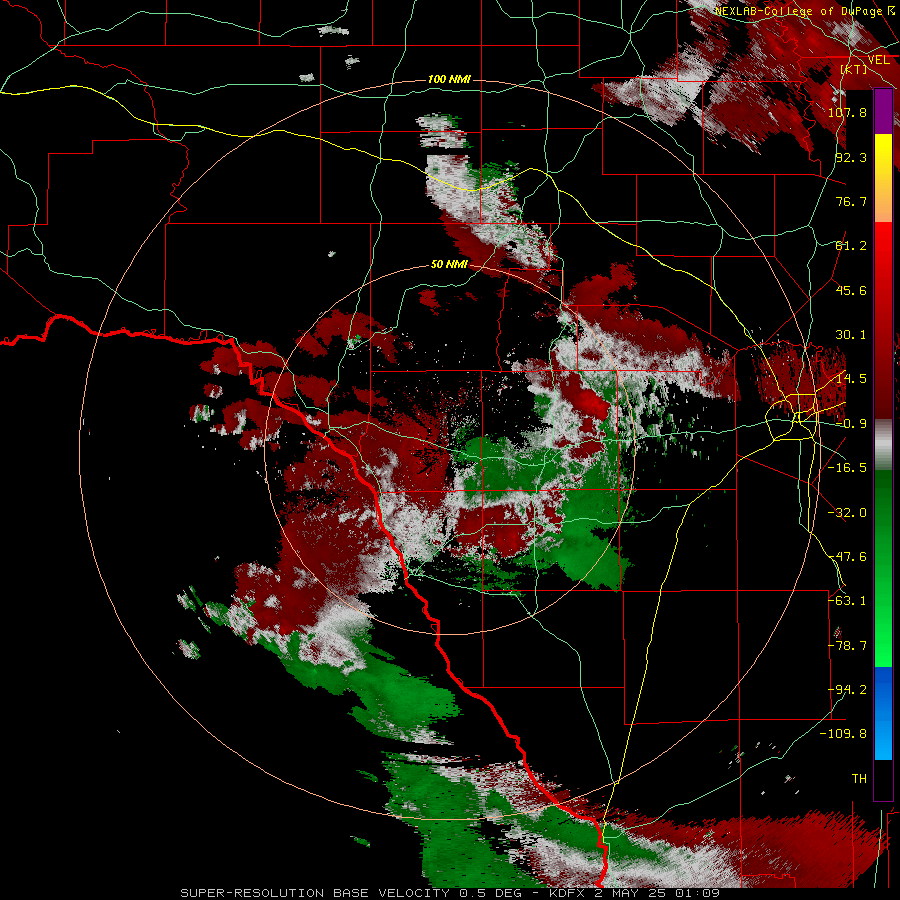
Task: Click the 100 NMI range ring label
Action: pos(449,79)
